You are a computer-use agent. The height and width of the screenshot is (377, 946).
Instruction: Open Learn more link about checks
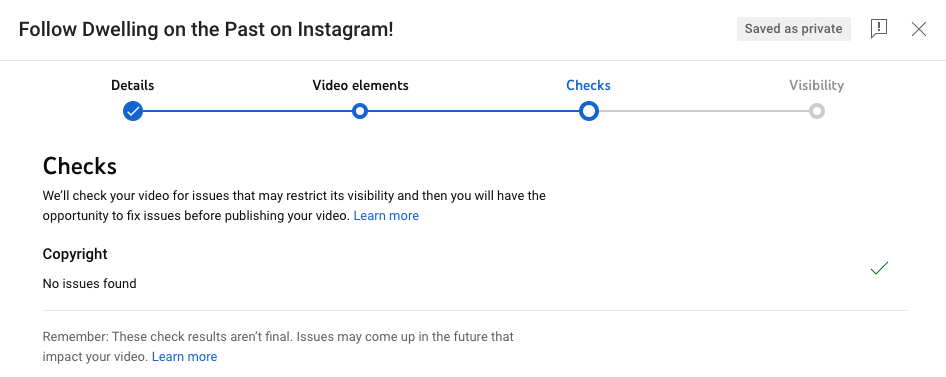pos(386,215)
